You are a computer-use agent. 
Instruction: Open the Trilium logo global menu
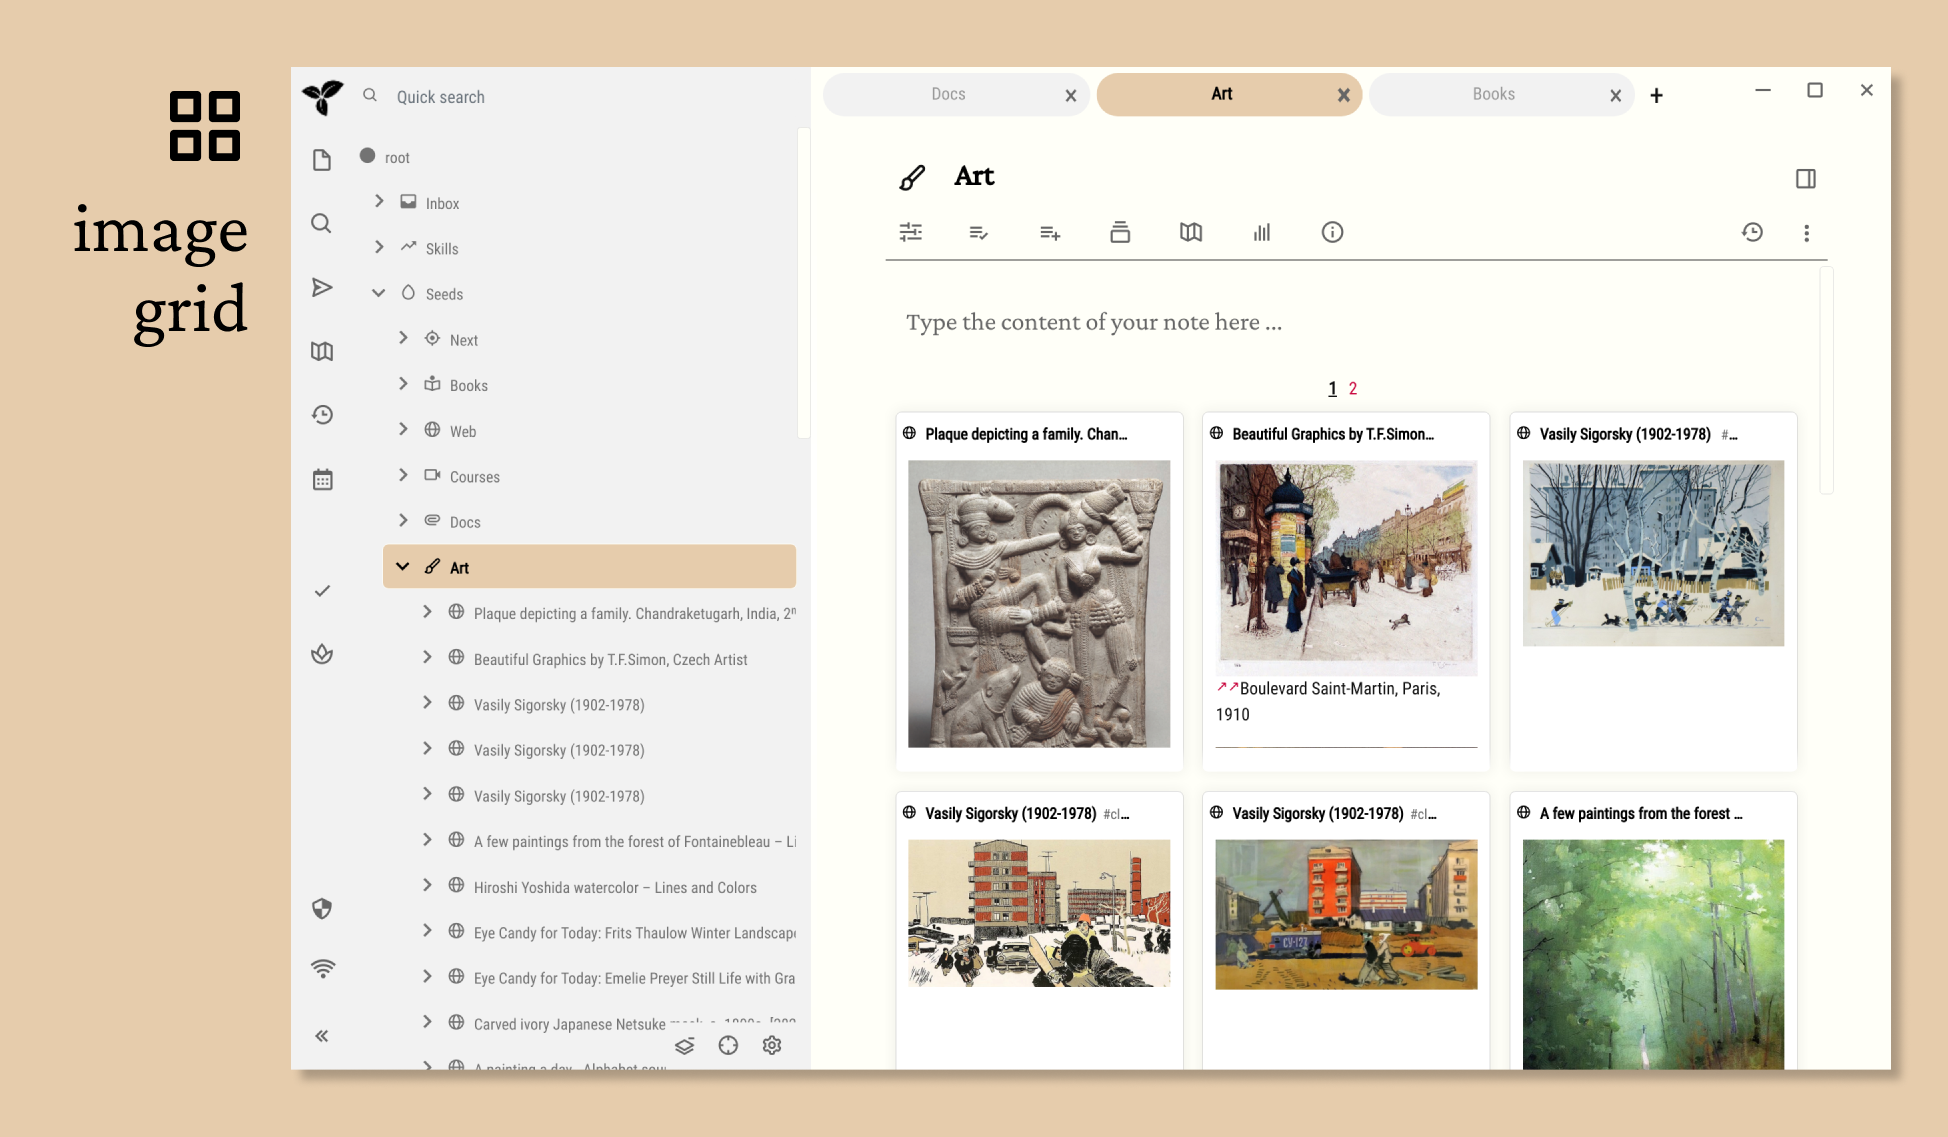pos(322,97)
